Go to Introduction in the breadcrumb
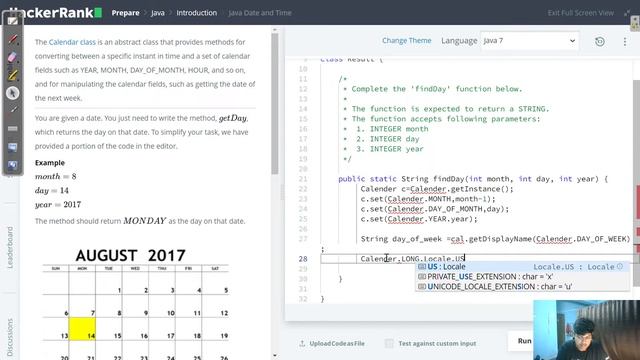 (x=197, y=13)
